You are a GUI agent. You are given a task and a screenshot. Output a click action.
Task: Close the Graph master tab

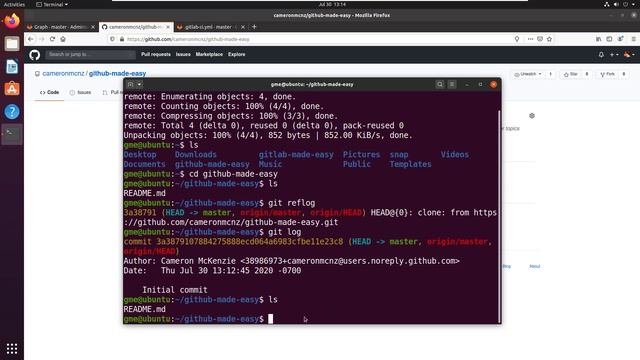tap(93, 27)
